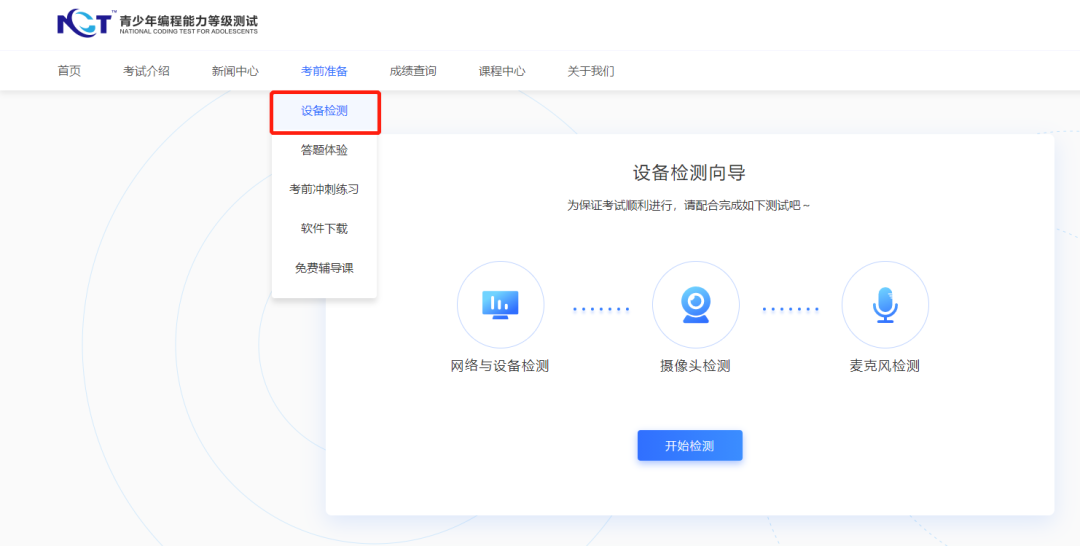Go to 新闻中心 in the navigation bar
Screen dimensions: 1080x546
click(235, 71)
